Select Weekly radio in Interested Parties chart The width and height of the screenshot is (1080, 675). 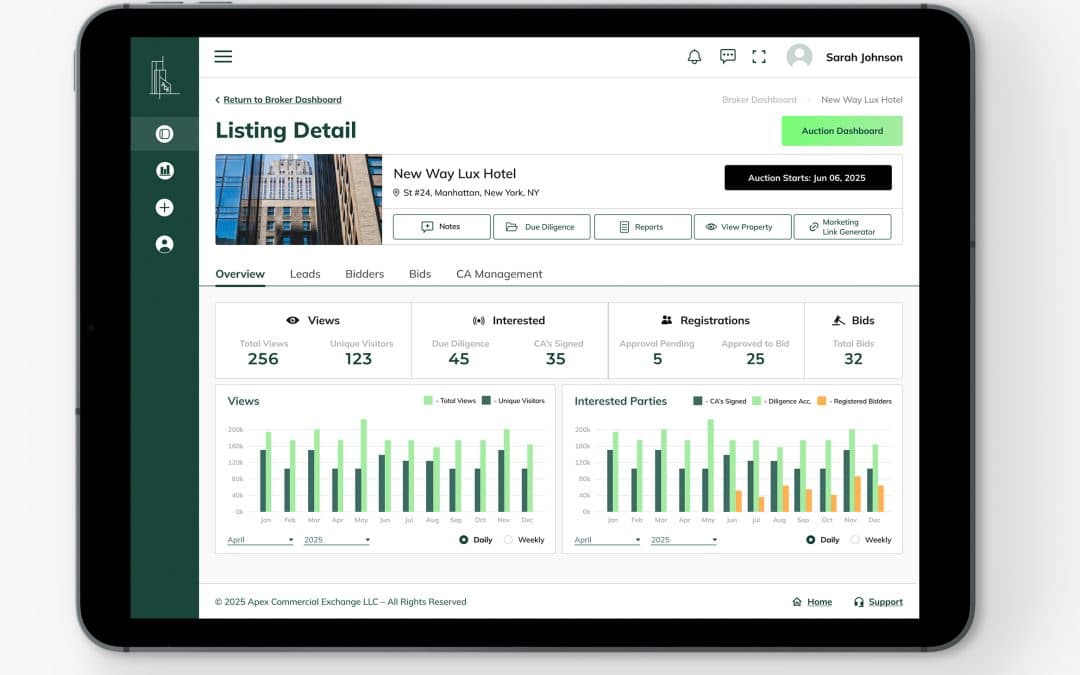855,540
